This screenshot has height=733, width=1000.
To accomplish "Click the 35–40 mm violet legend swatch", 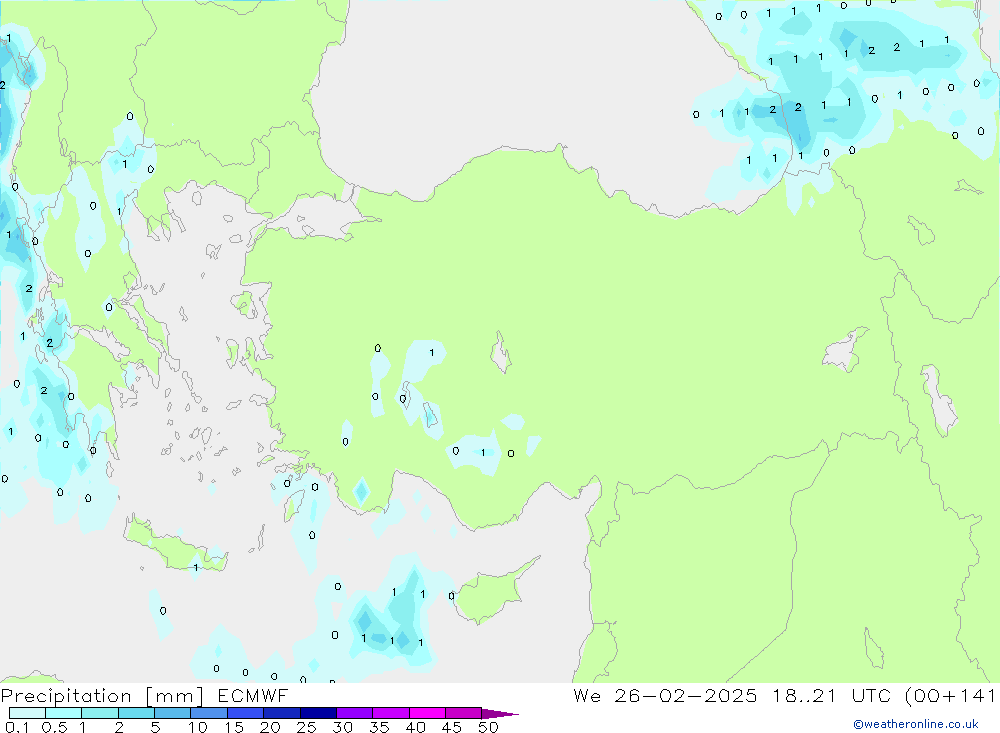I will point(391,713).
